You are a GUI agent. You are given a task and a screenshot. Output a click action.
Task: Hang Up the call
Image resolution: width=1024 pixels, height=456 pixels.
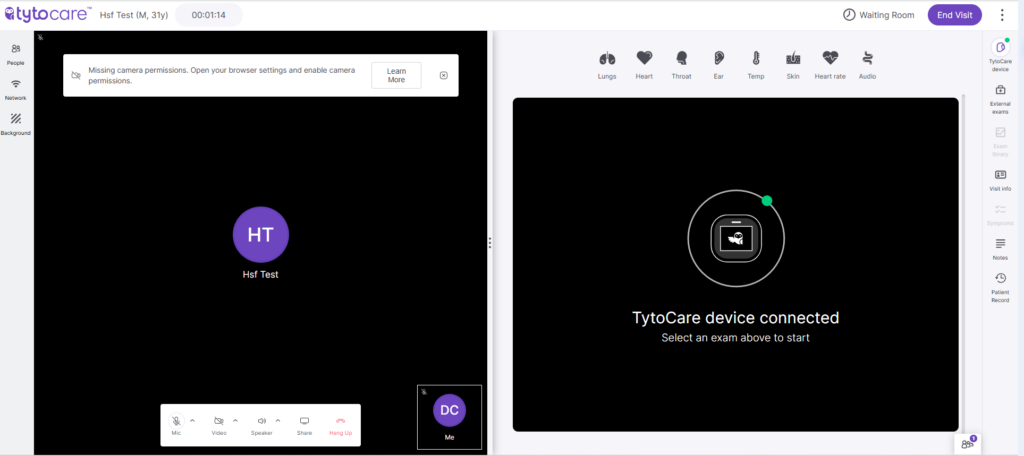[x=340, y=425]
